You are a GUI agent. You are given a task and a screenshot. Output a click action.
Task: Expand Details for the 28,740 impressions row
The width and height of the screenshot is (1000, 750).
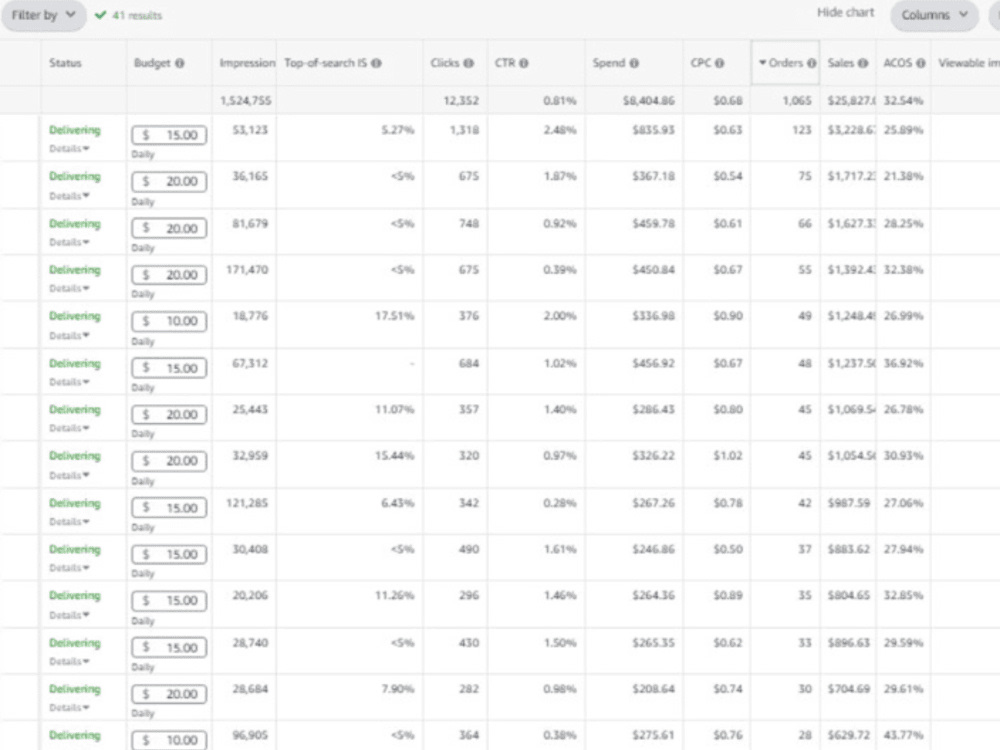69,661
